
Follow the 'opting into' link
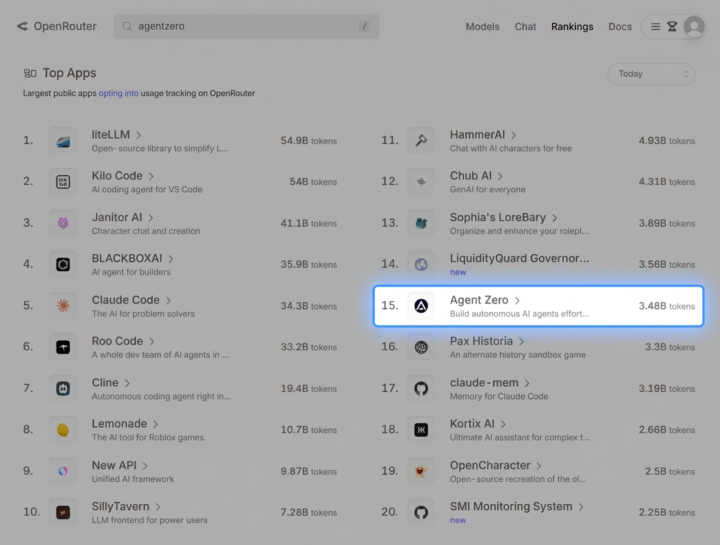click(x=118, y=93)
